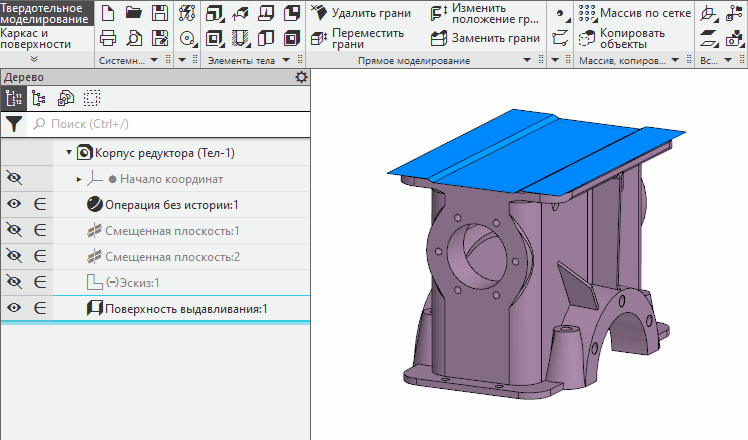Toggle visibility of Поверхность выдавливания:1
The width and height of the screenshot is (748, 440).
[14, 308]
